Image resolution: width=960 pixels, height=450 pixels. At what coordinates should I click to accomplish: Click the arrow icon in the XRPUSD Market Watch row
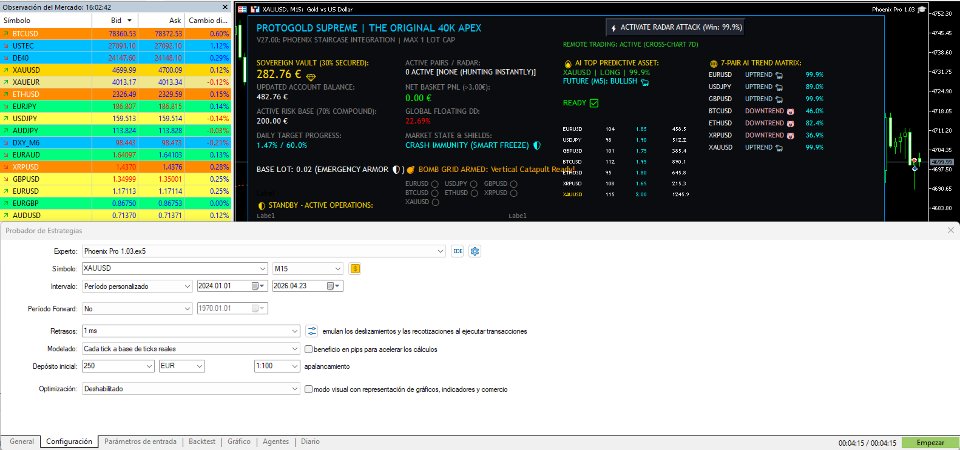point(6,167)
